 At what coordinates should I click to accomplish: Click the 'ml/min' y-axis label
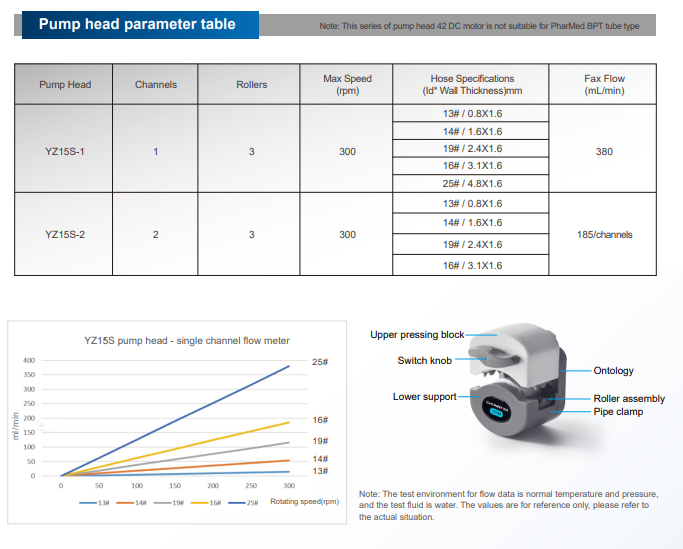pyautogui.click(x=15, y=426)
